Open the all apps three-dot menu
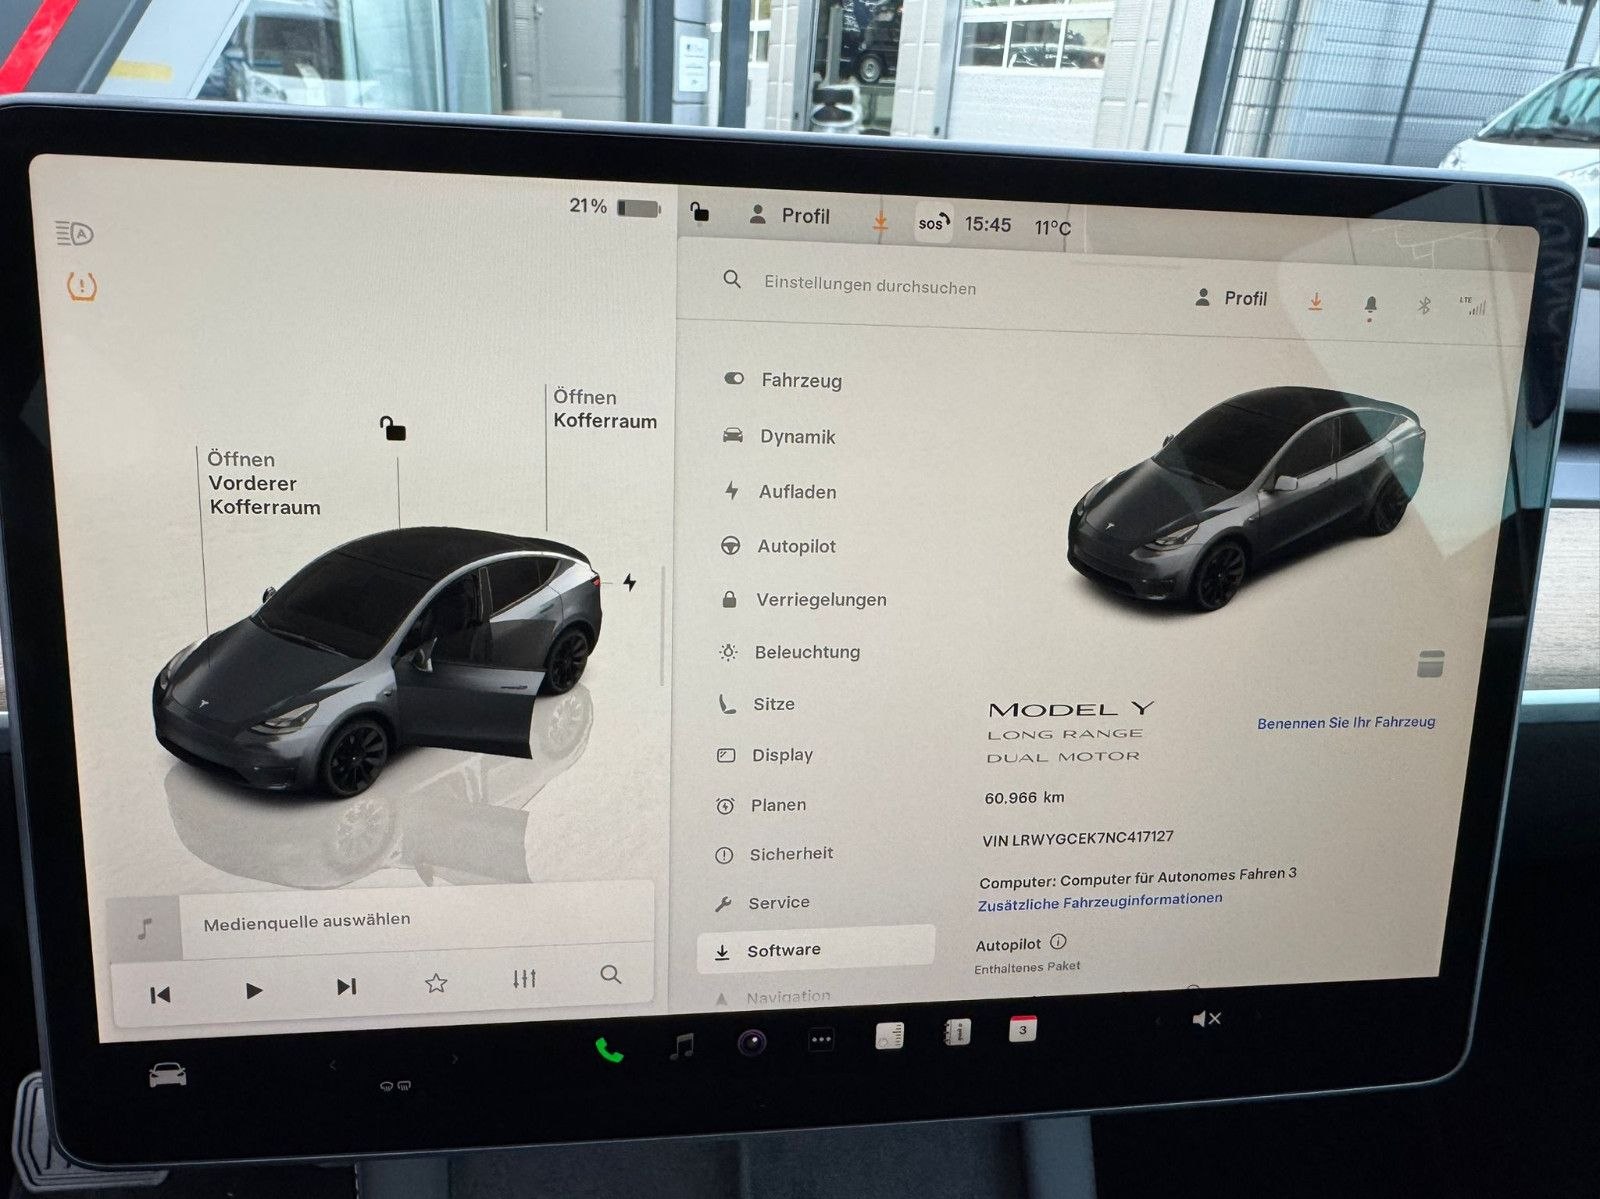The height and width of the screenshot is (1199, 1600). point(821,1040)
